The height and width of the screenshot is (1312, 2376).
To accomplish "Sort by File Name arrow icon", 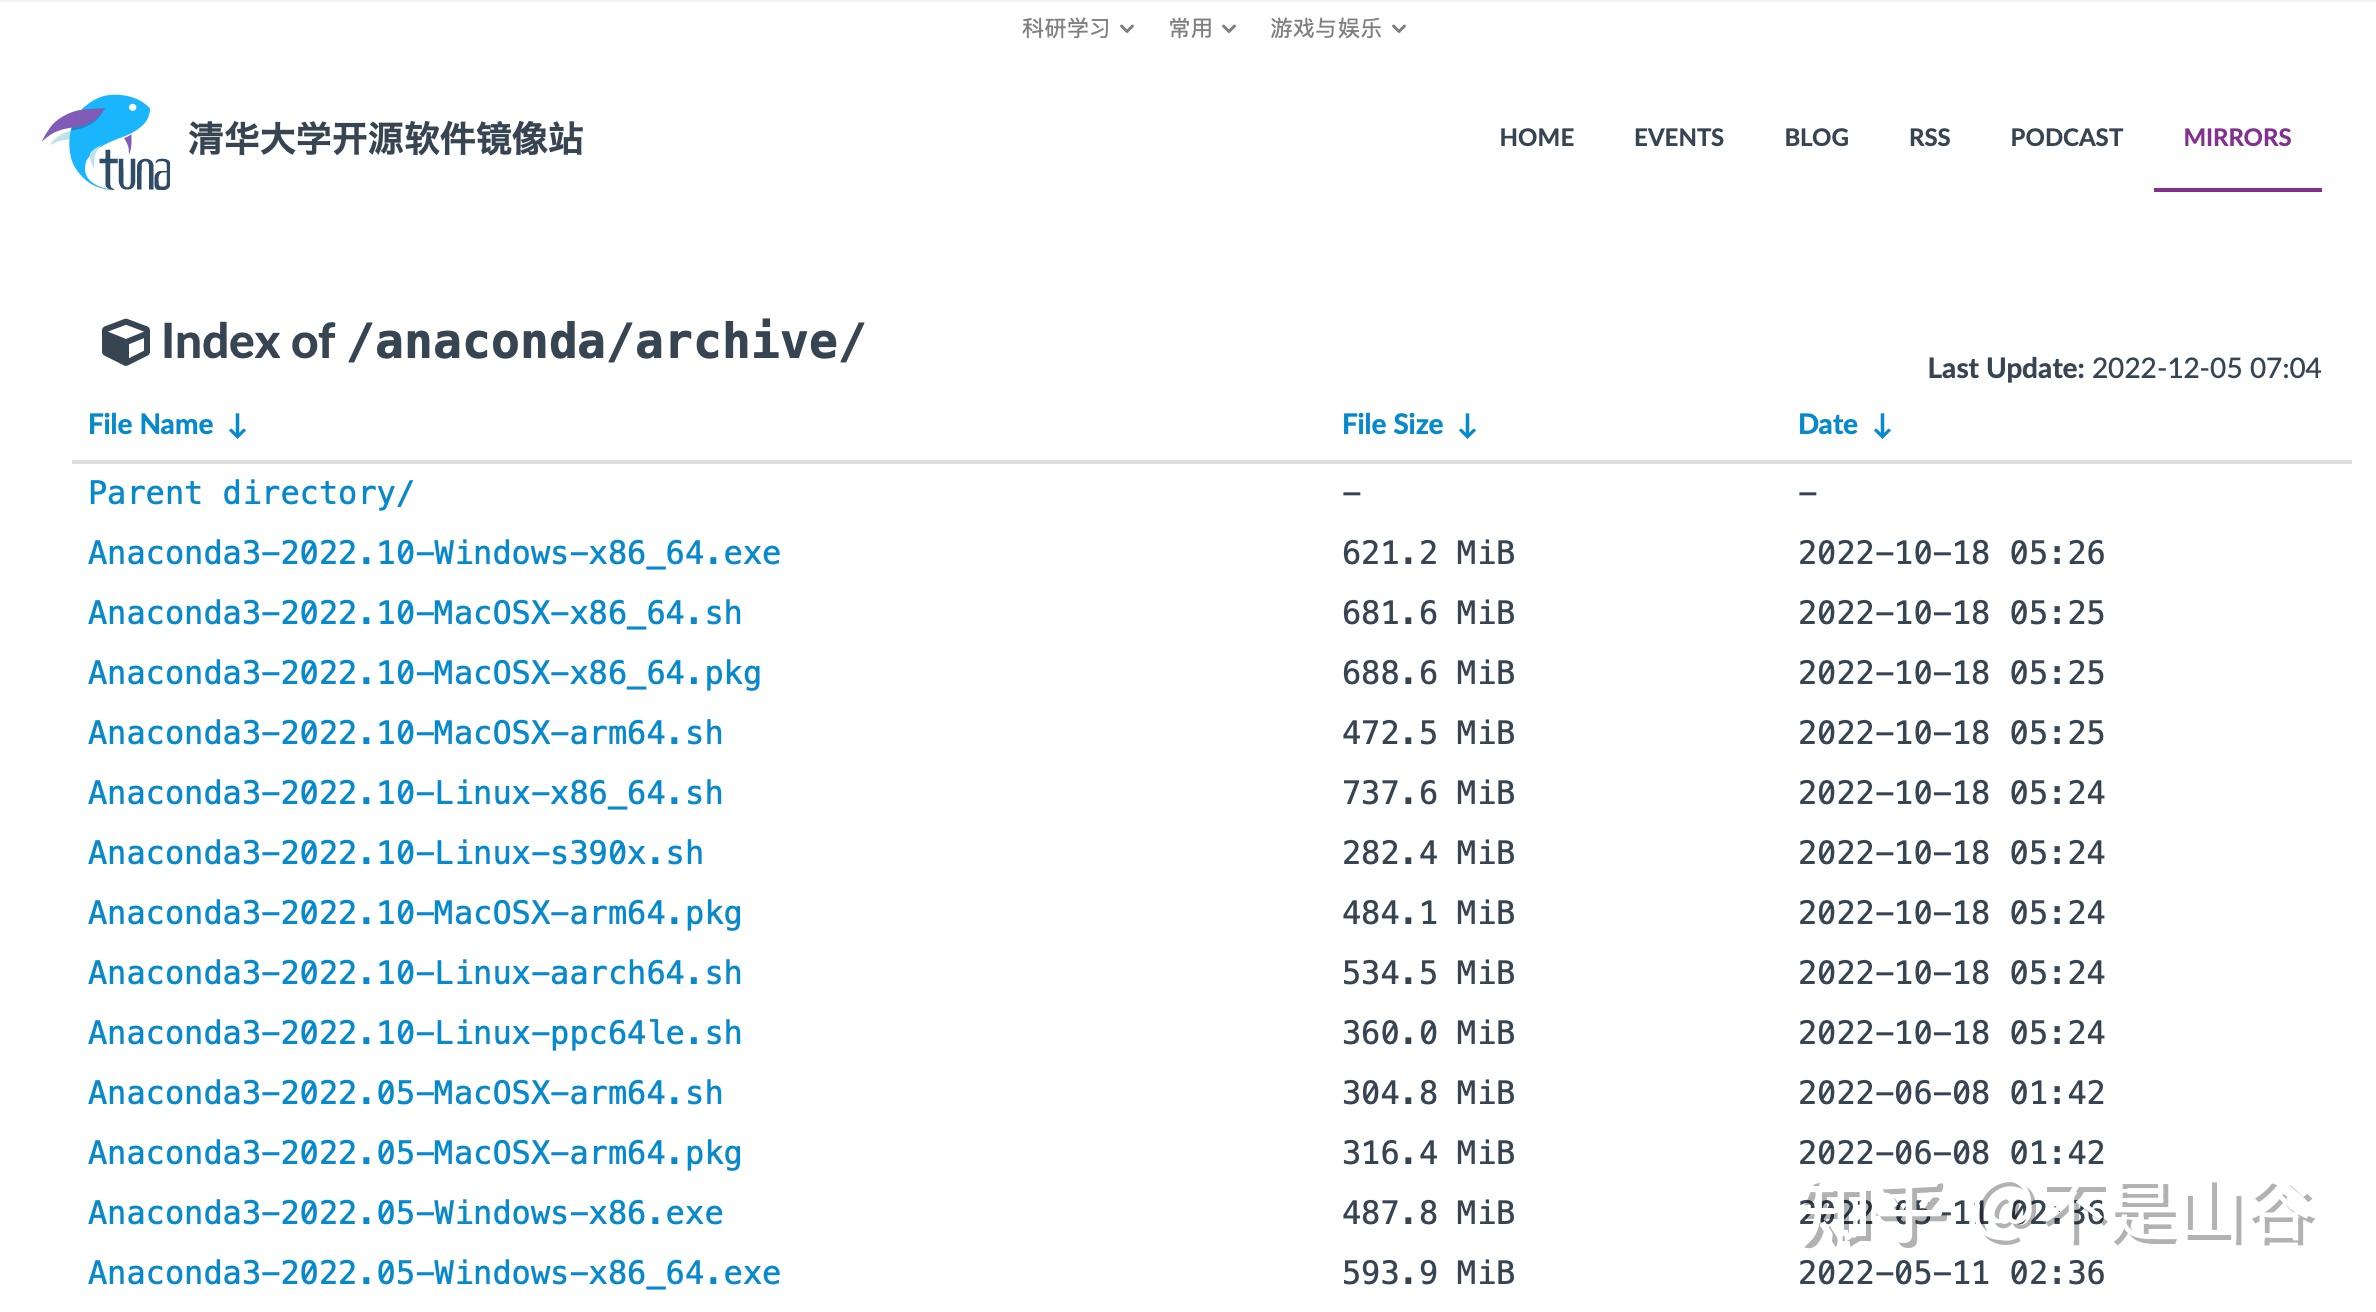I will pyautogui.click(x=238, y=426).
